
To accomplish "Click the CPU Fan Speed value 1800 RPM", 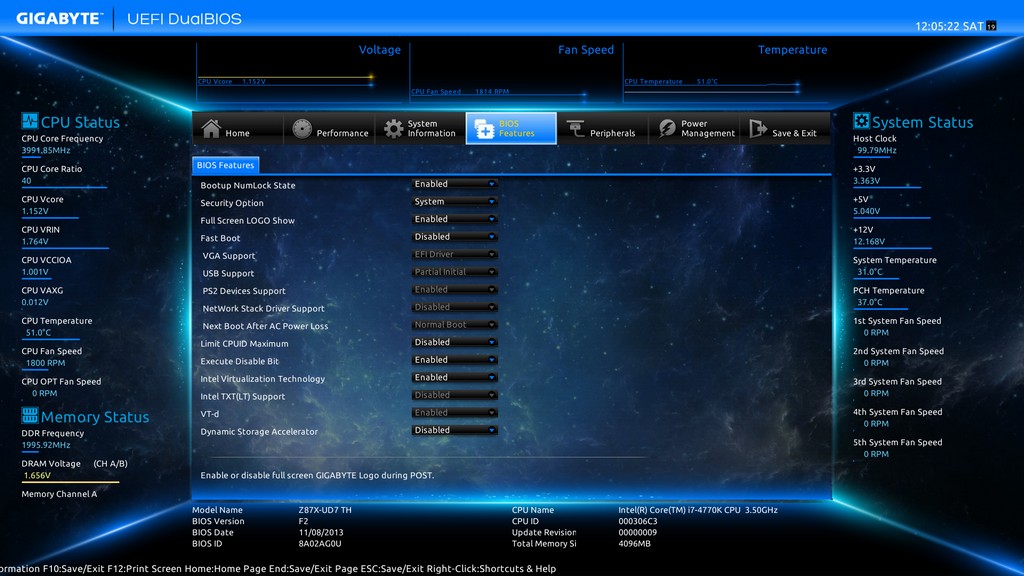I will (x=46, y=363).
